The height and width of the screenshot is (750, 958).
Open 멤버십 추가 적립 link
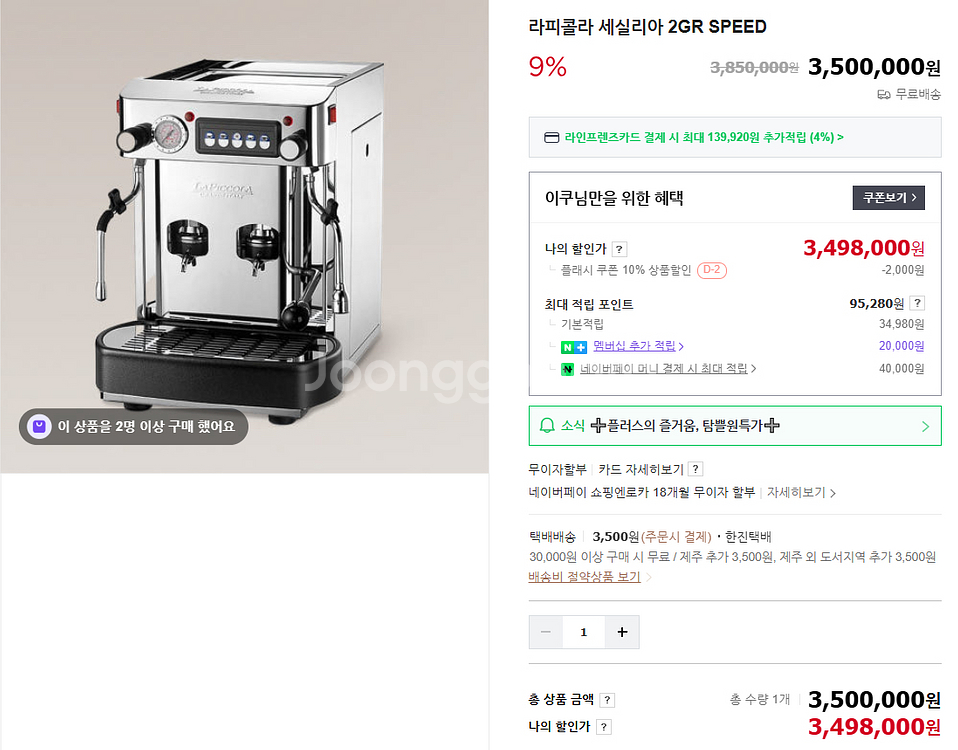[638, 346]
